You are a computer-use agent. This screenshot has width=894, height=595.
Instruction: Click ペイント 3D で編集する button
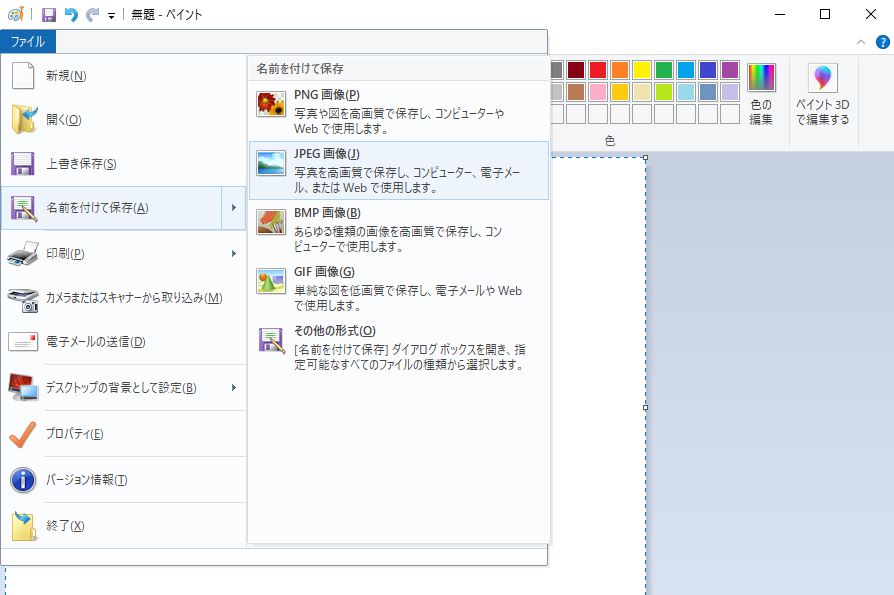(x=822, y=94)
